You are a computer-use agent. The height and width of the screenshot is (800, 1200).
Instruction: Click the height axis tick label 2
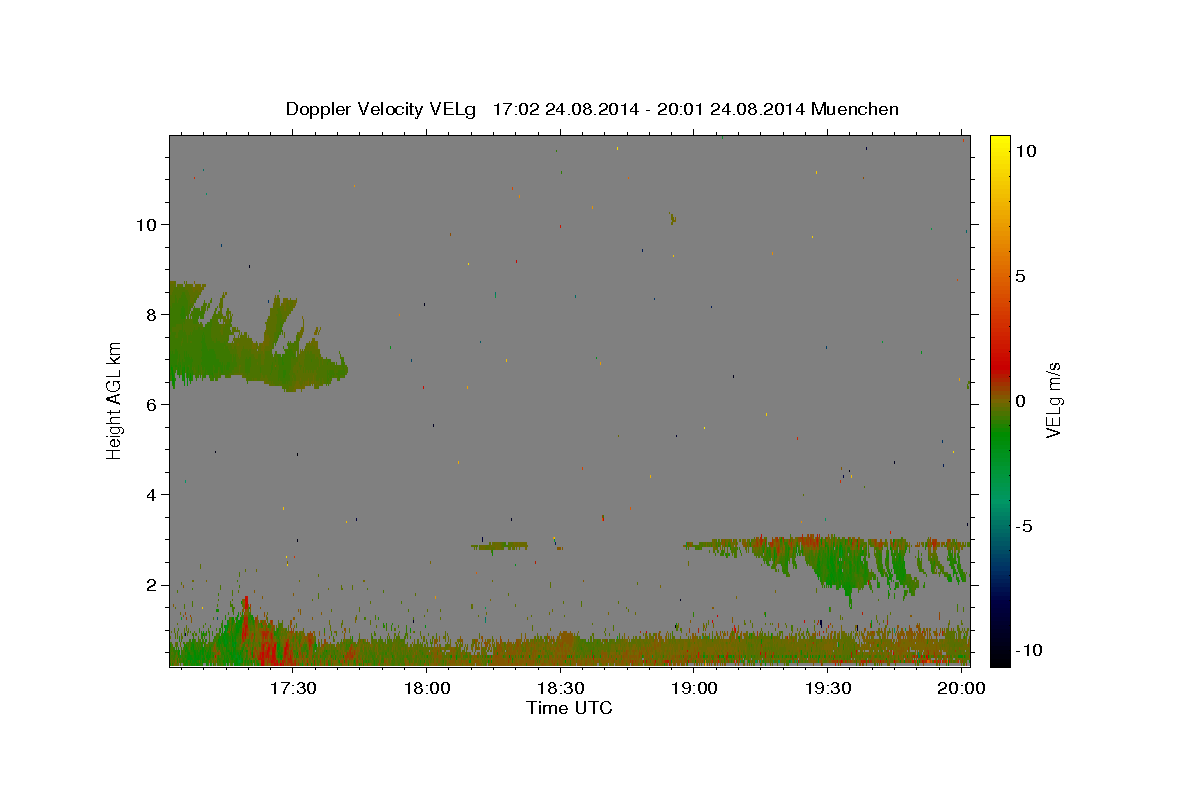click(x=152, y=585)
